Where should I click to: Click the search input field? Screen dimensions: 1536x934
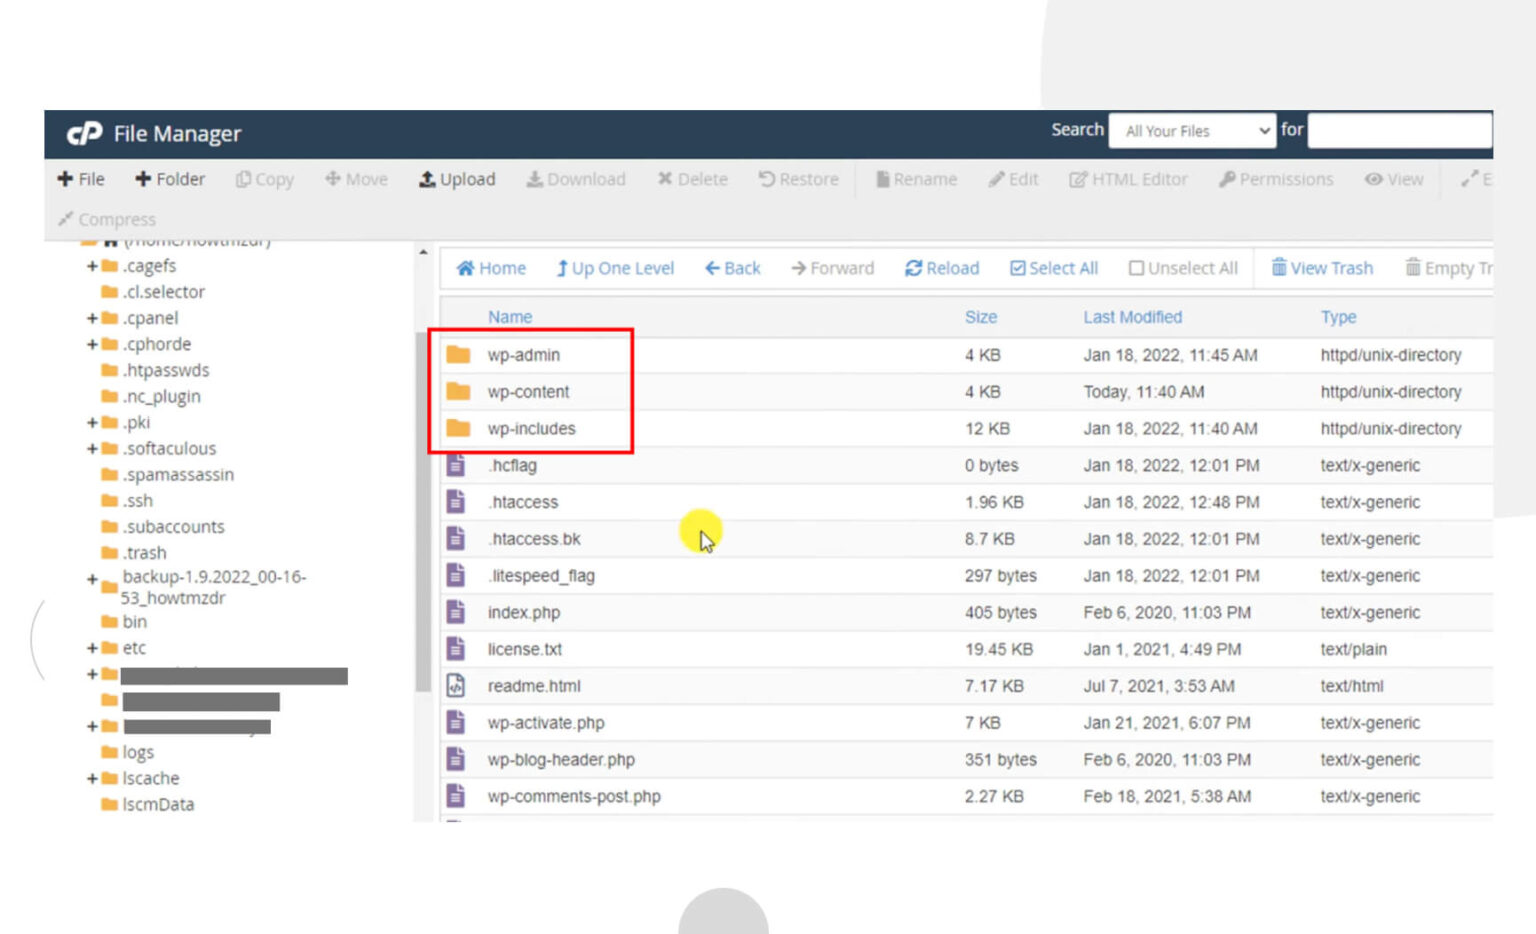(1399, 130)
